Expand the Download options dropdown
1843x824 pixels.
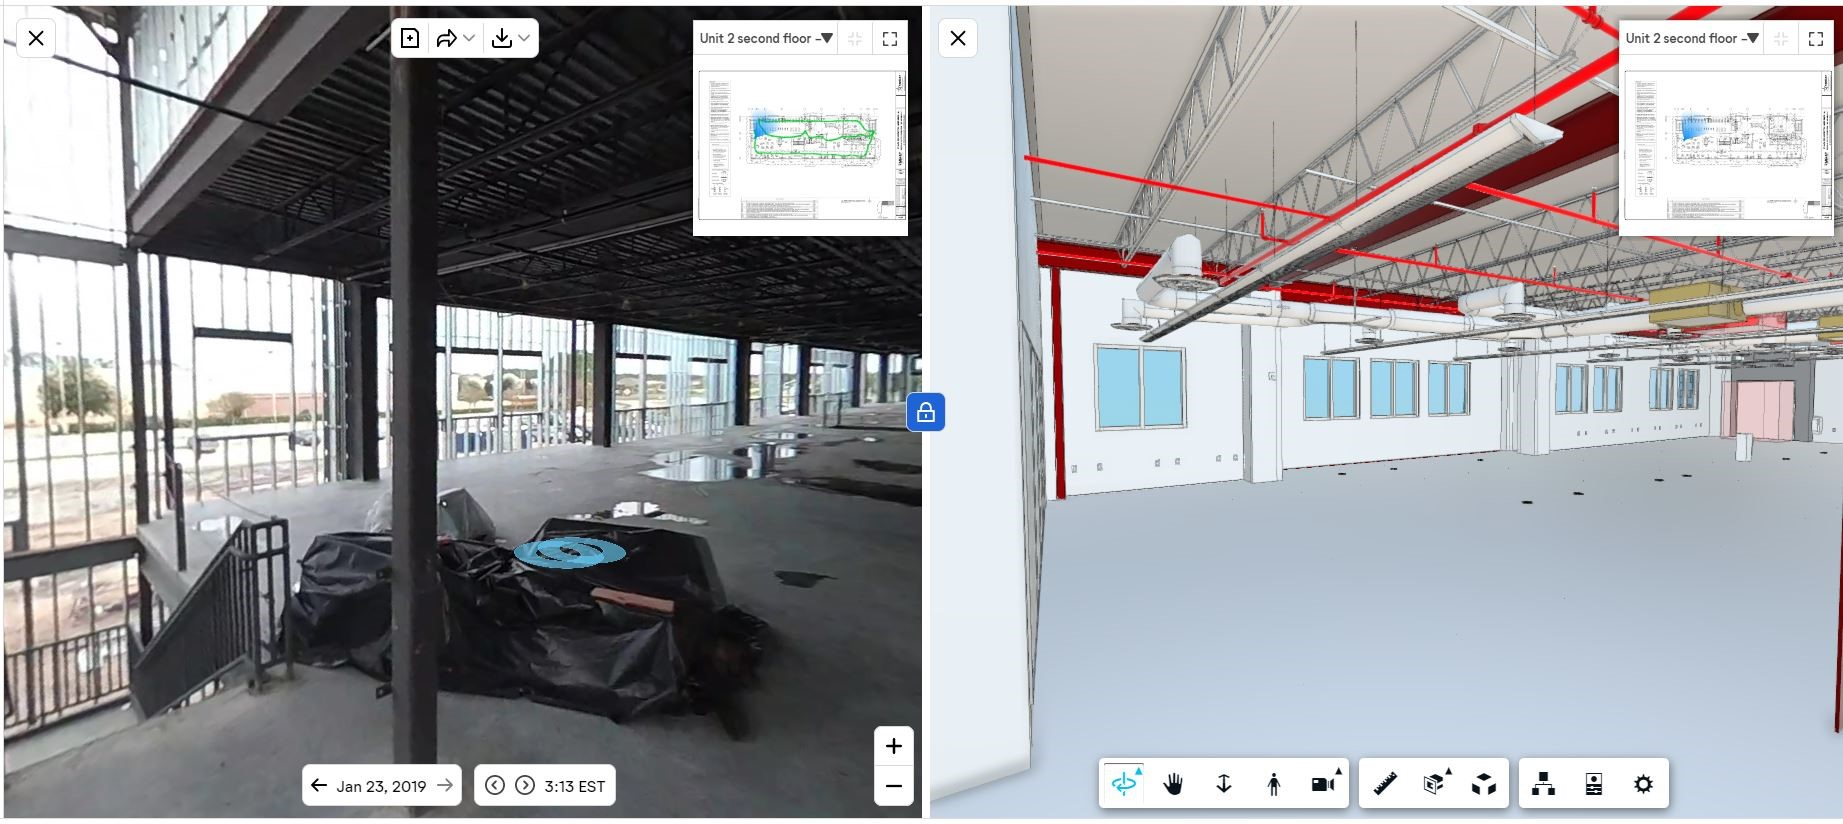[x=511, y=38]
